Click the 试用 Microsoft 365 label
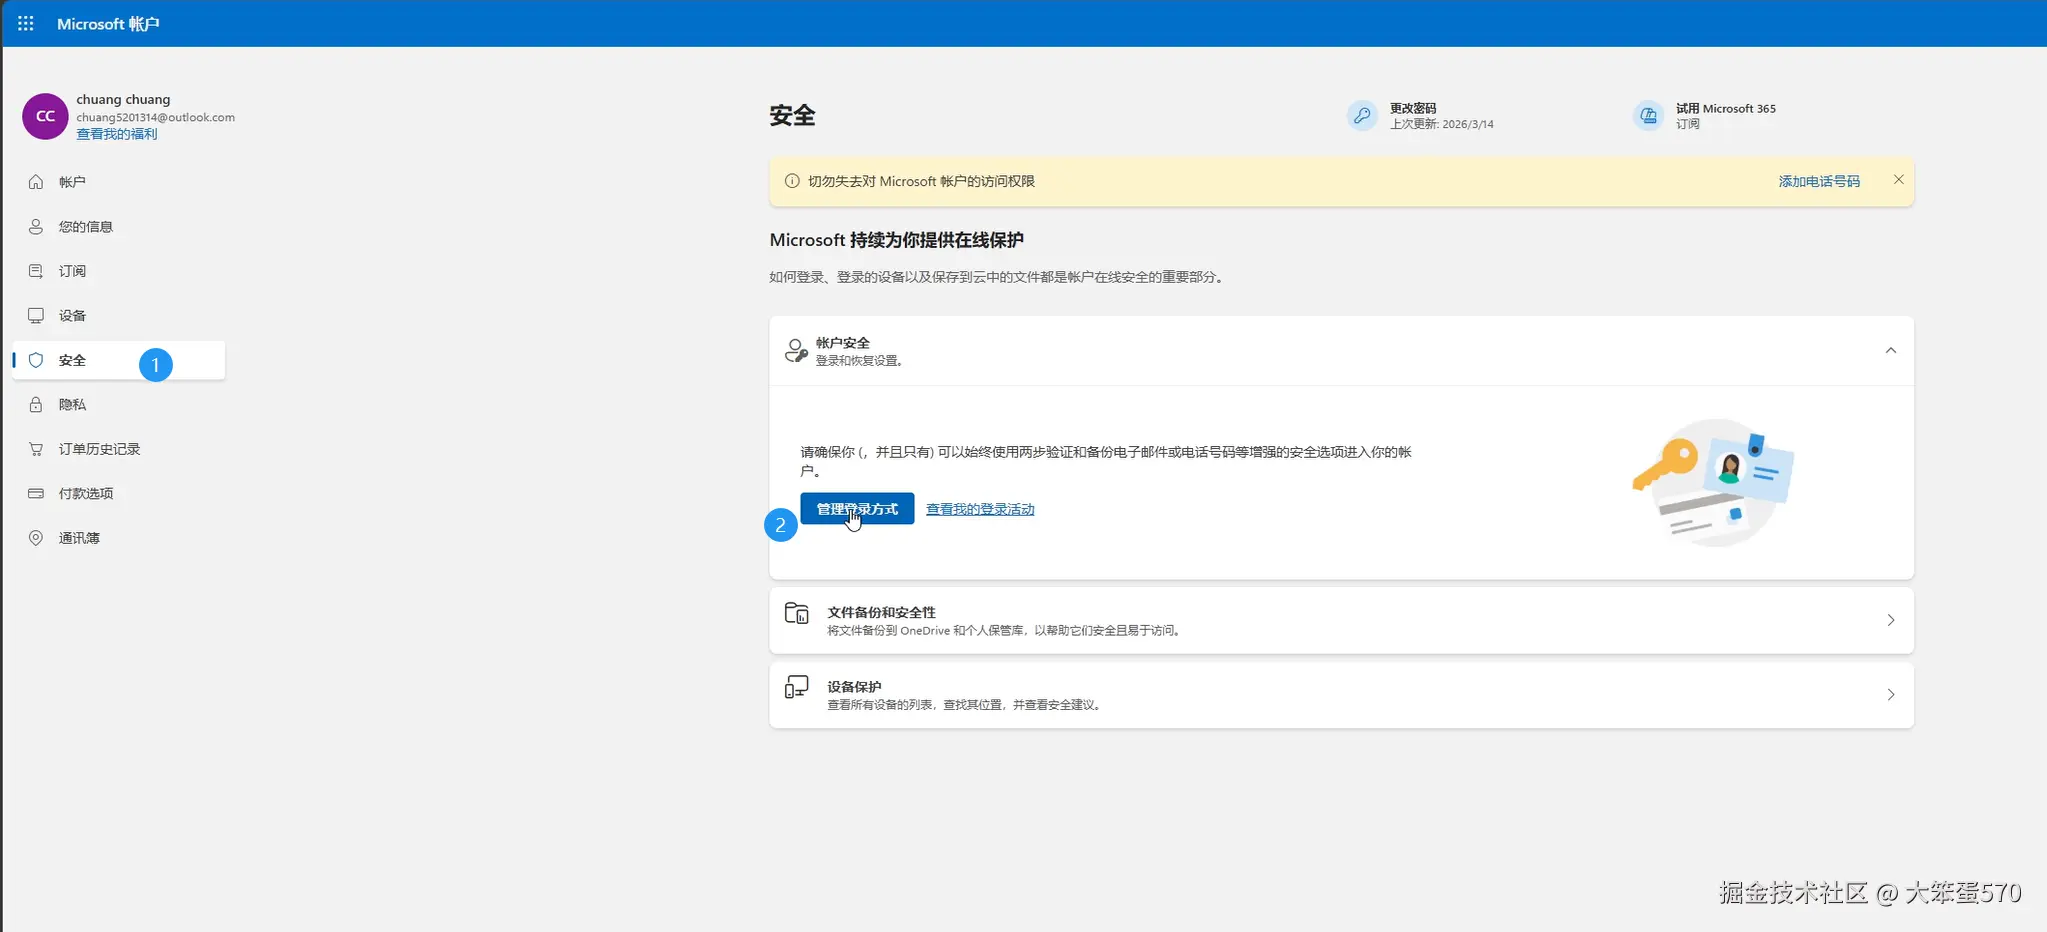Image resolution: width=2047 pixels, height=932 pixels. point(1726,108)
